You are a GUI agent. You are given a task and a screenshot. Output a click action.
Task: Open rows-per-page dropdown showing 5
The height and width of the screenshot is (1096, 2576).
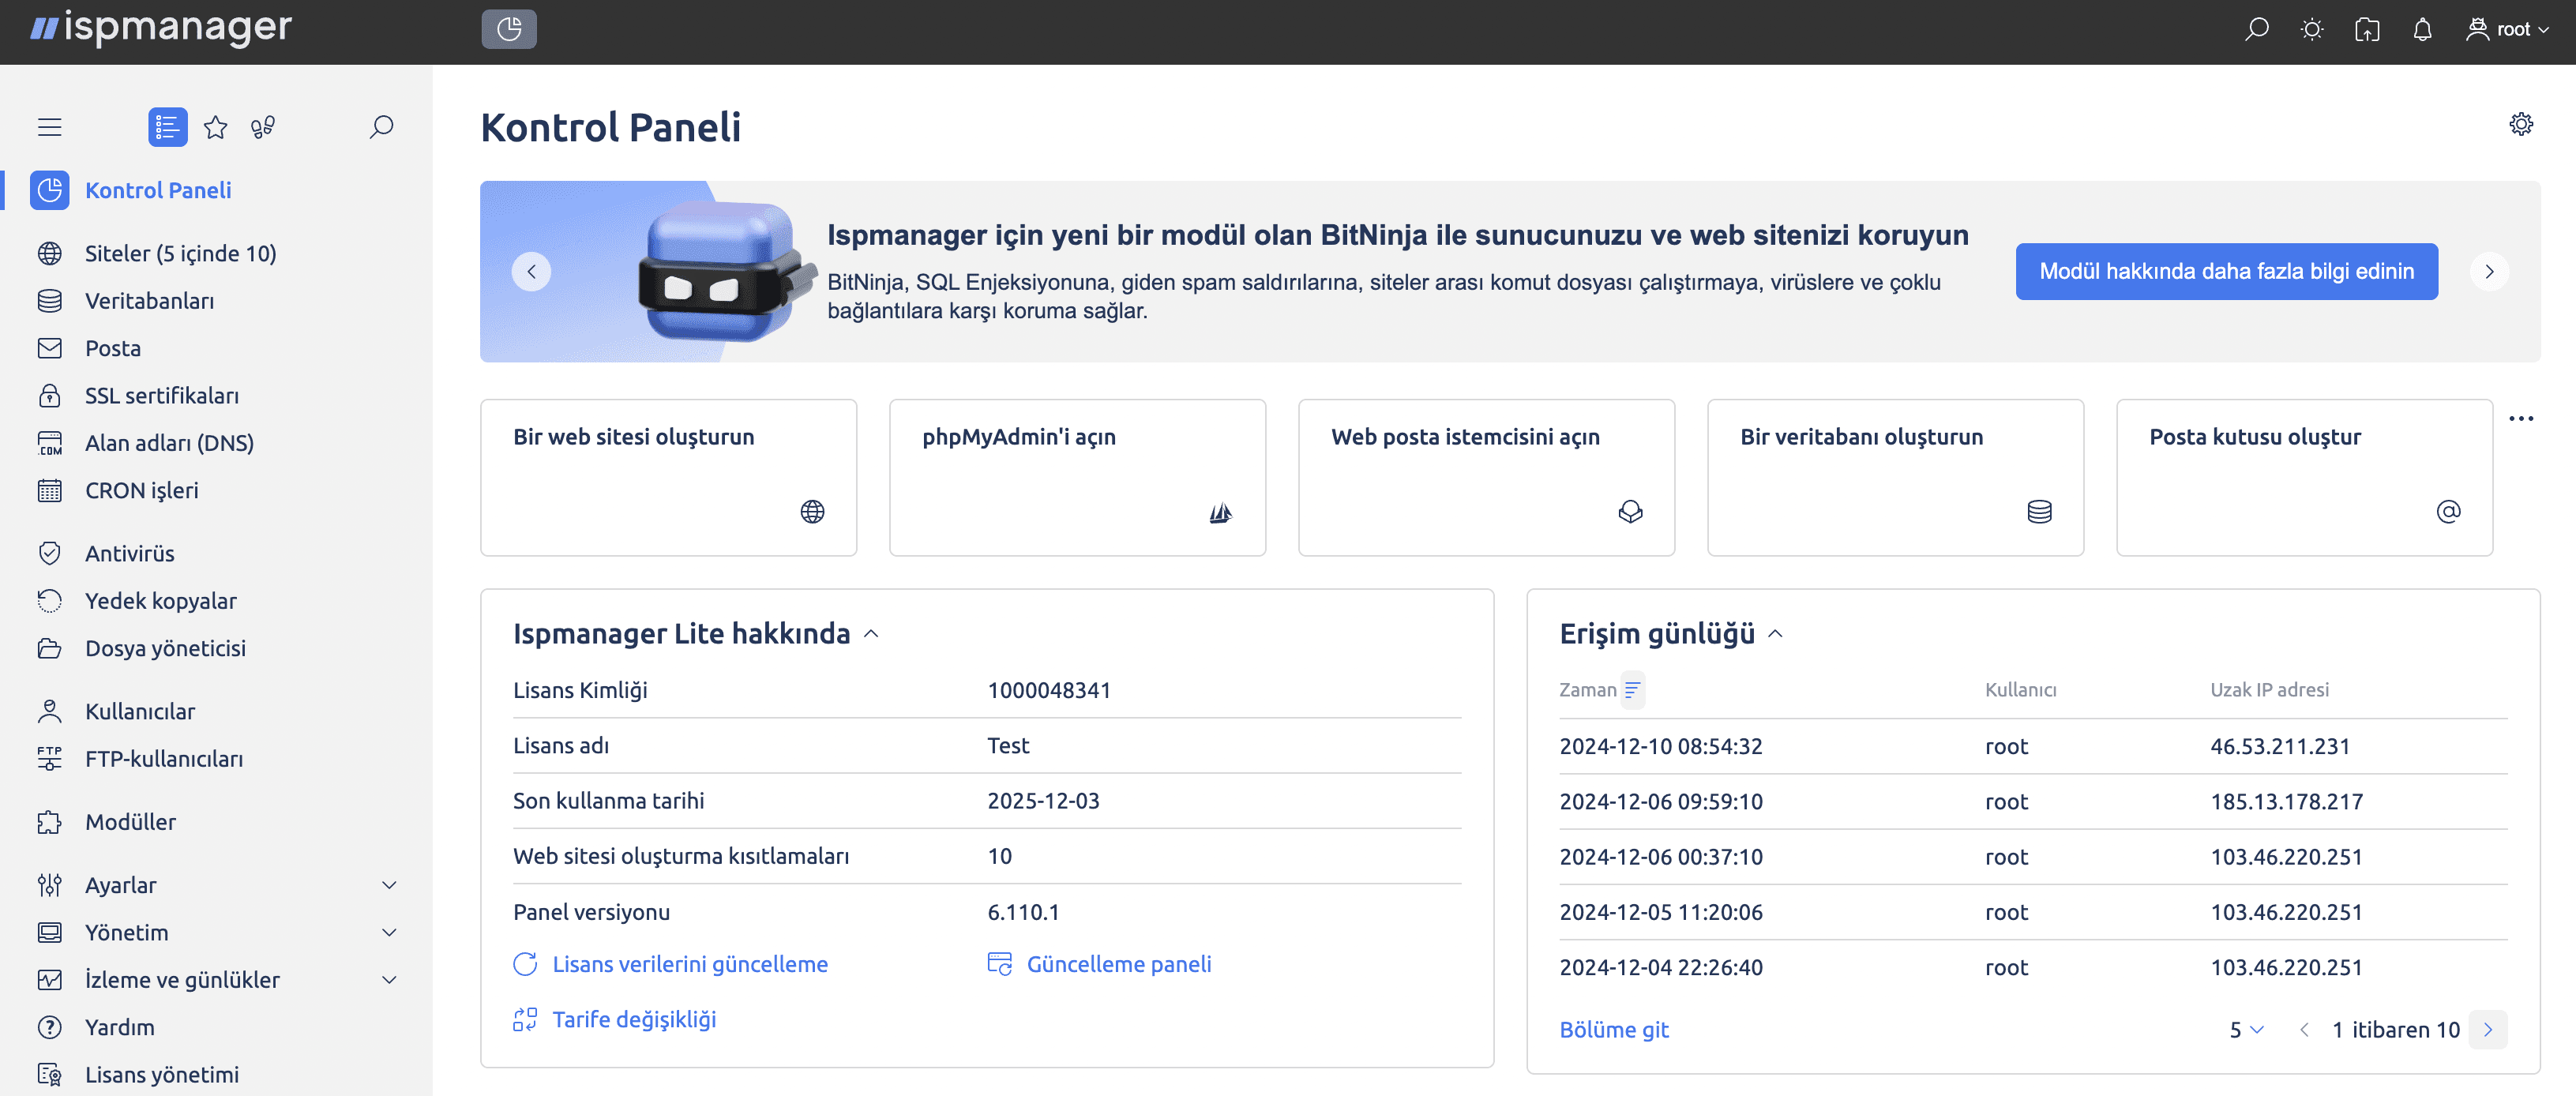point(2246,1030)
